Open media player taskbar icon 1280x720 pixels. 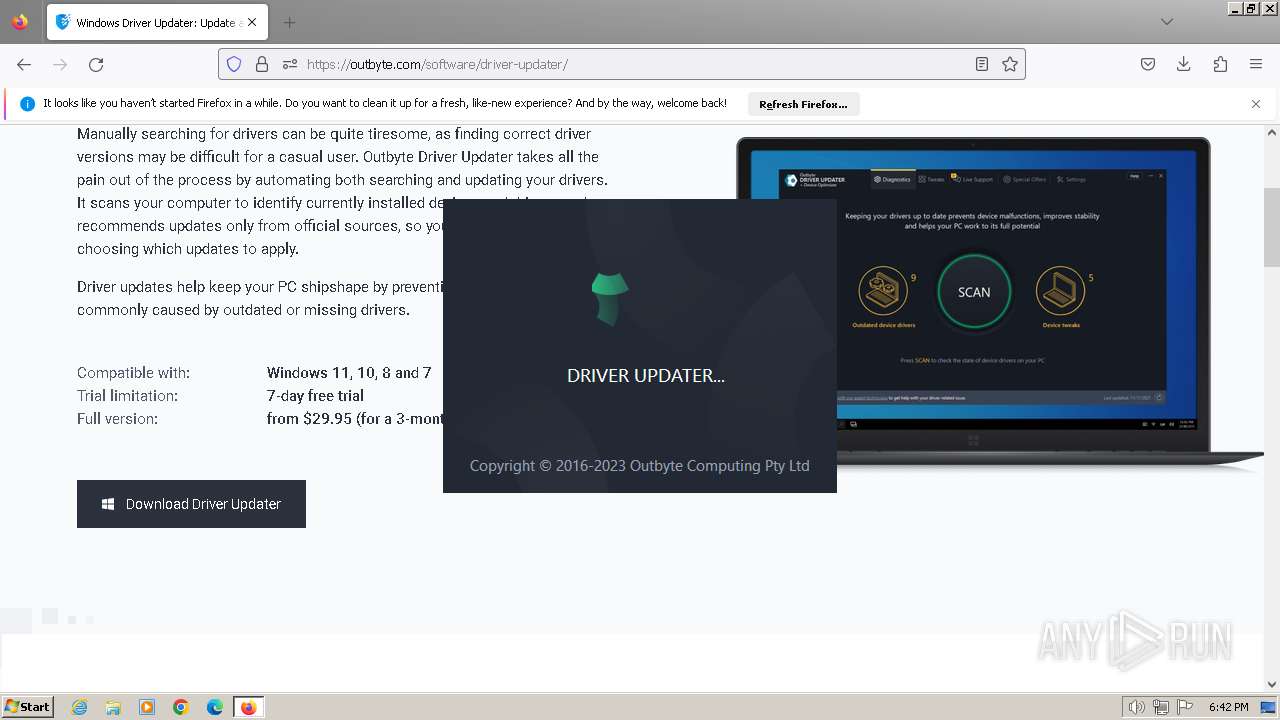coord(147,707)
